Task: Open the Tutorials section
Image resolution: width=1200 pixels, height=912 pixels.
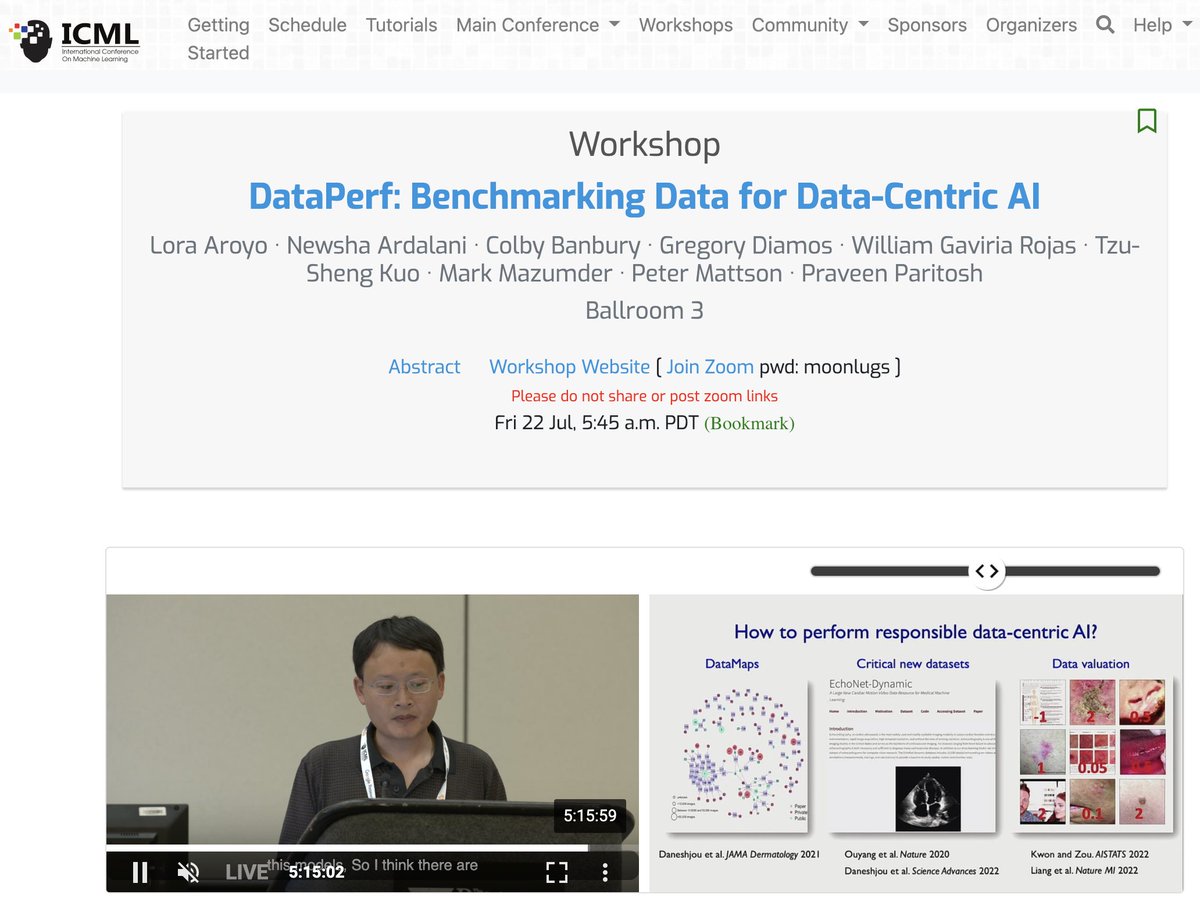Action: point(401,25)
